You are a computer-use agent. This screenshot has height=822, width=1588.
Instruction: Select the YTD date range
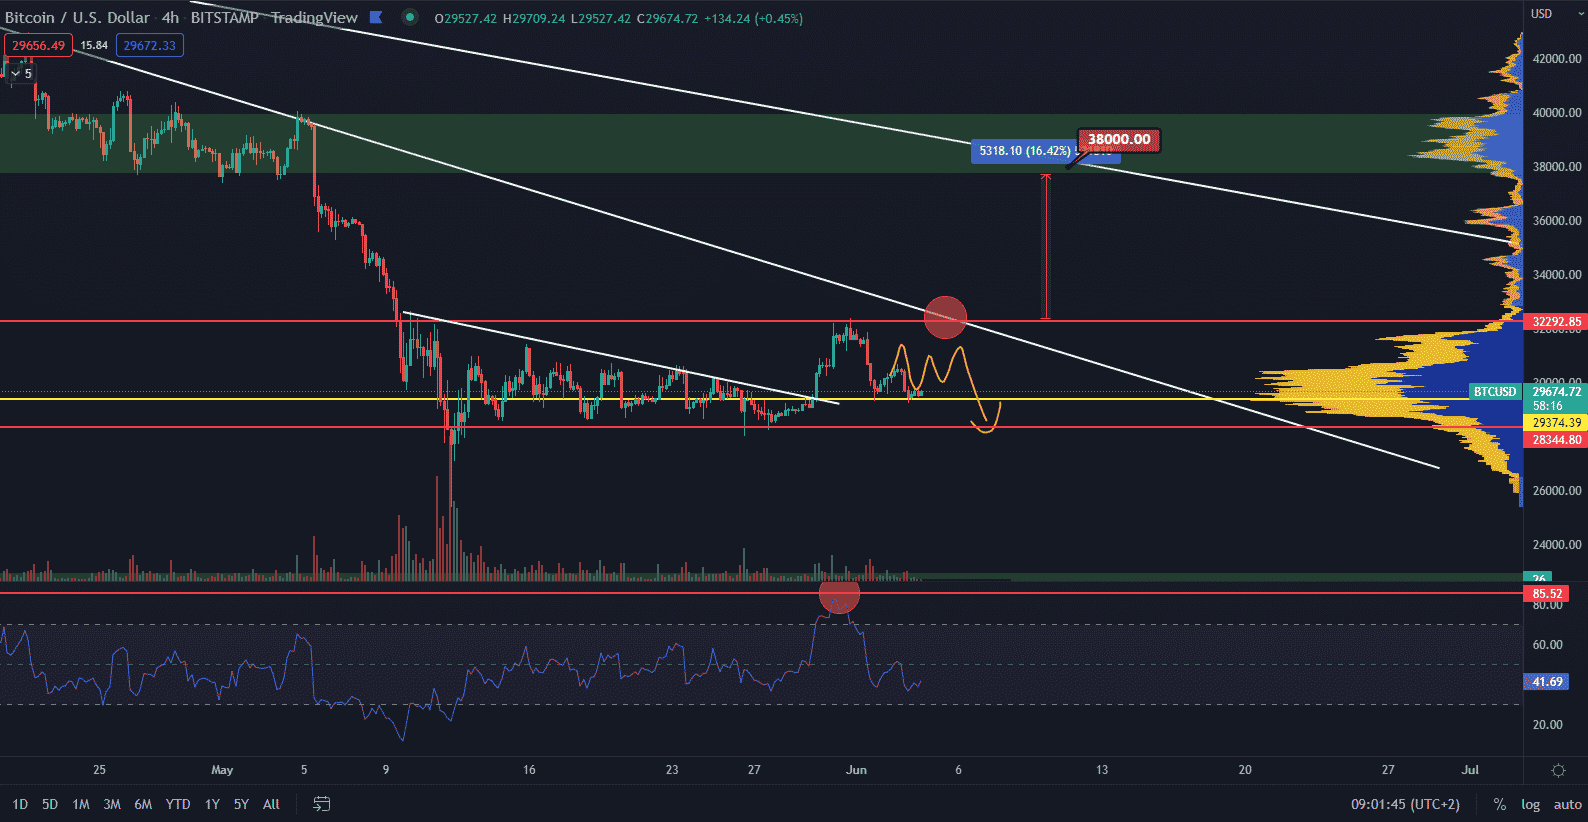pos(178,804)
